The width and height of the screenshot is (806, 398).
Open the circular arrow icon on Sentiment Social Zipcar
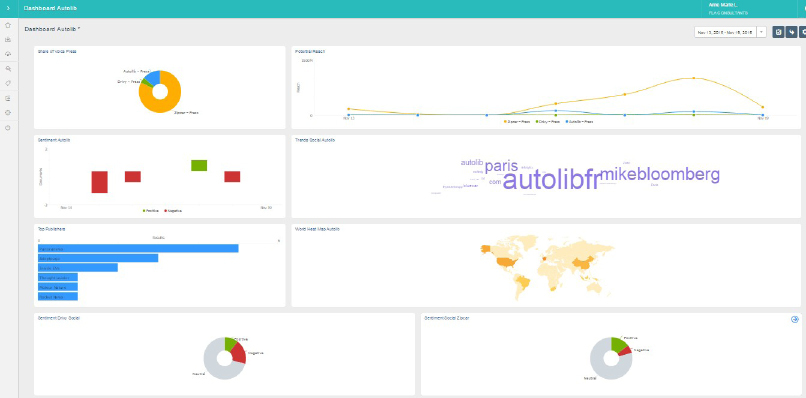coord(795,319)
